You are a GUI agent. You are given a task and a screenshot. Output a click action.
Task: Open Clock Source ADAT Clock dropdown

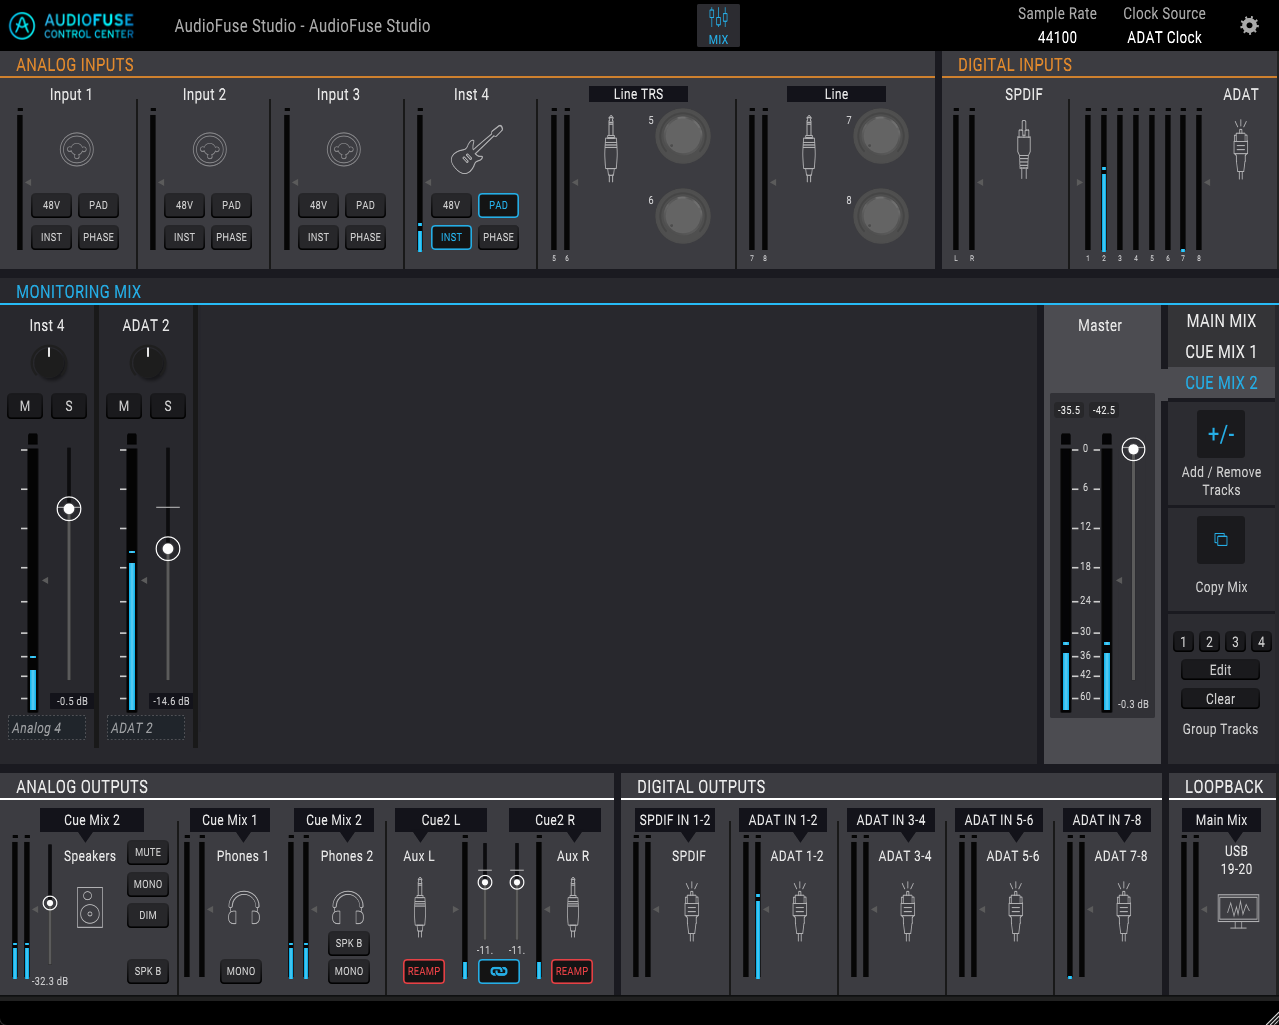coord(1164,37)
